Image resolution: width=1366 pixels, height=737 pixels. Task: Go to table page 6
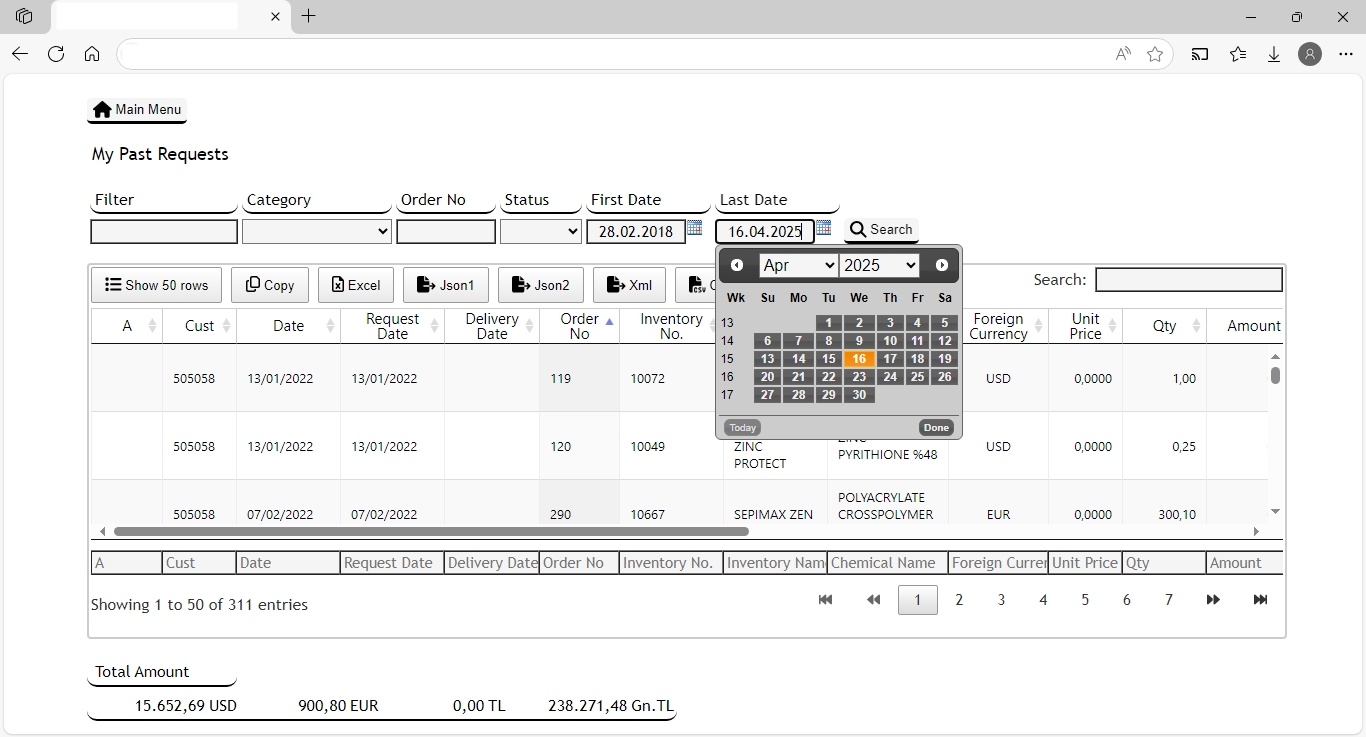[1127, 600]
